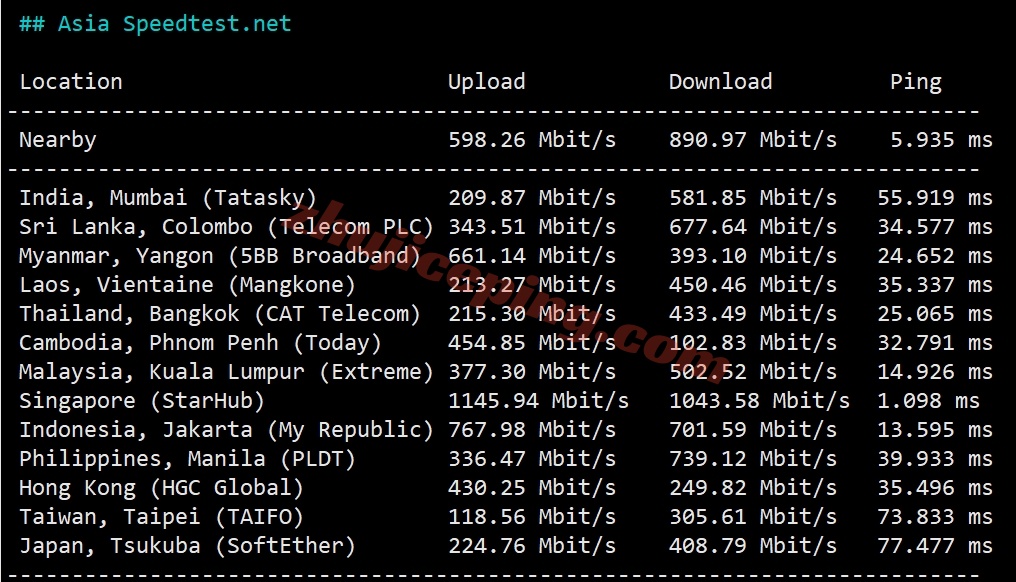Select Phnom Penh ping 32.791 ms
Image resolution: width=1016 pixels, height=582 pixels.
point(935,343)
